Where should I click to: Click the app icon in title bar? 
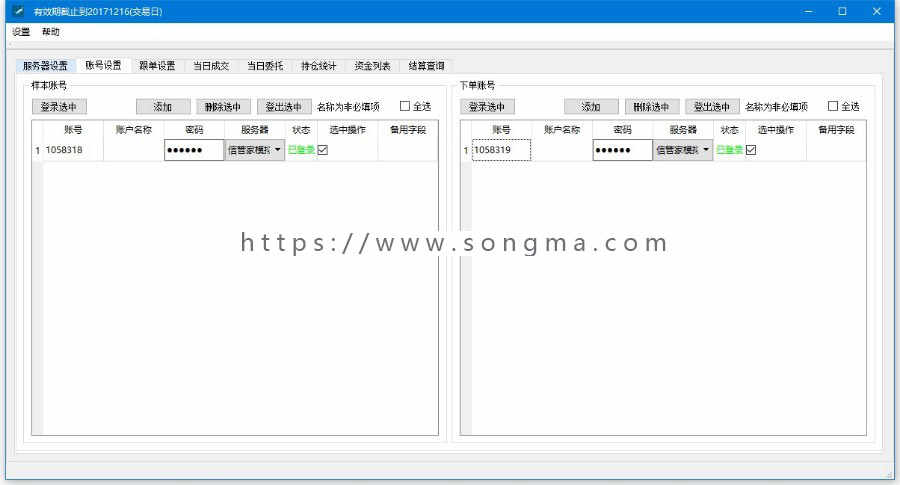pyautogui.click(x=18, y=11)
